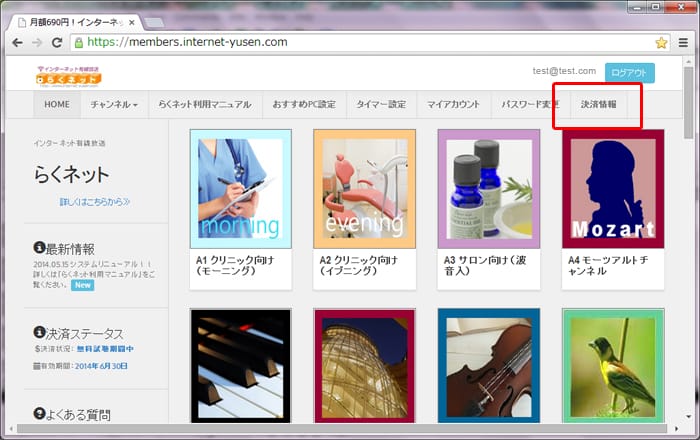Go to おすすめPC設定 page

tap(305, 104)
